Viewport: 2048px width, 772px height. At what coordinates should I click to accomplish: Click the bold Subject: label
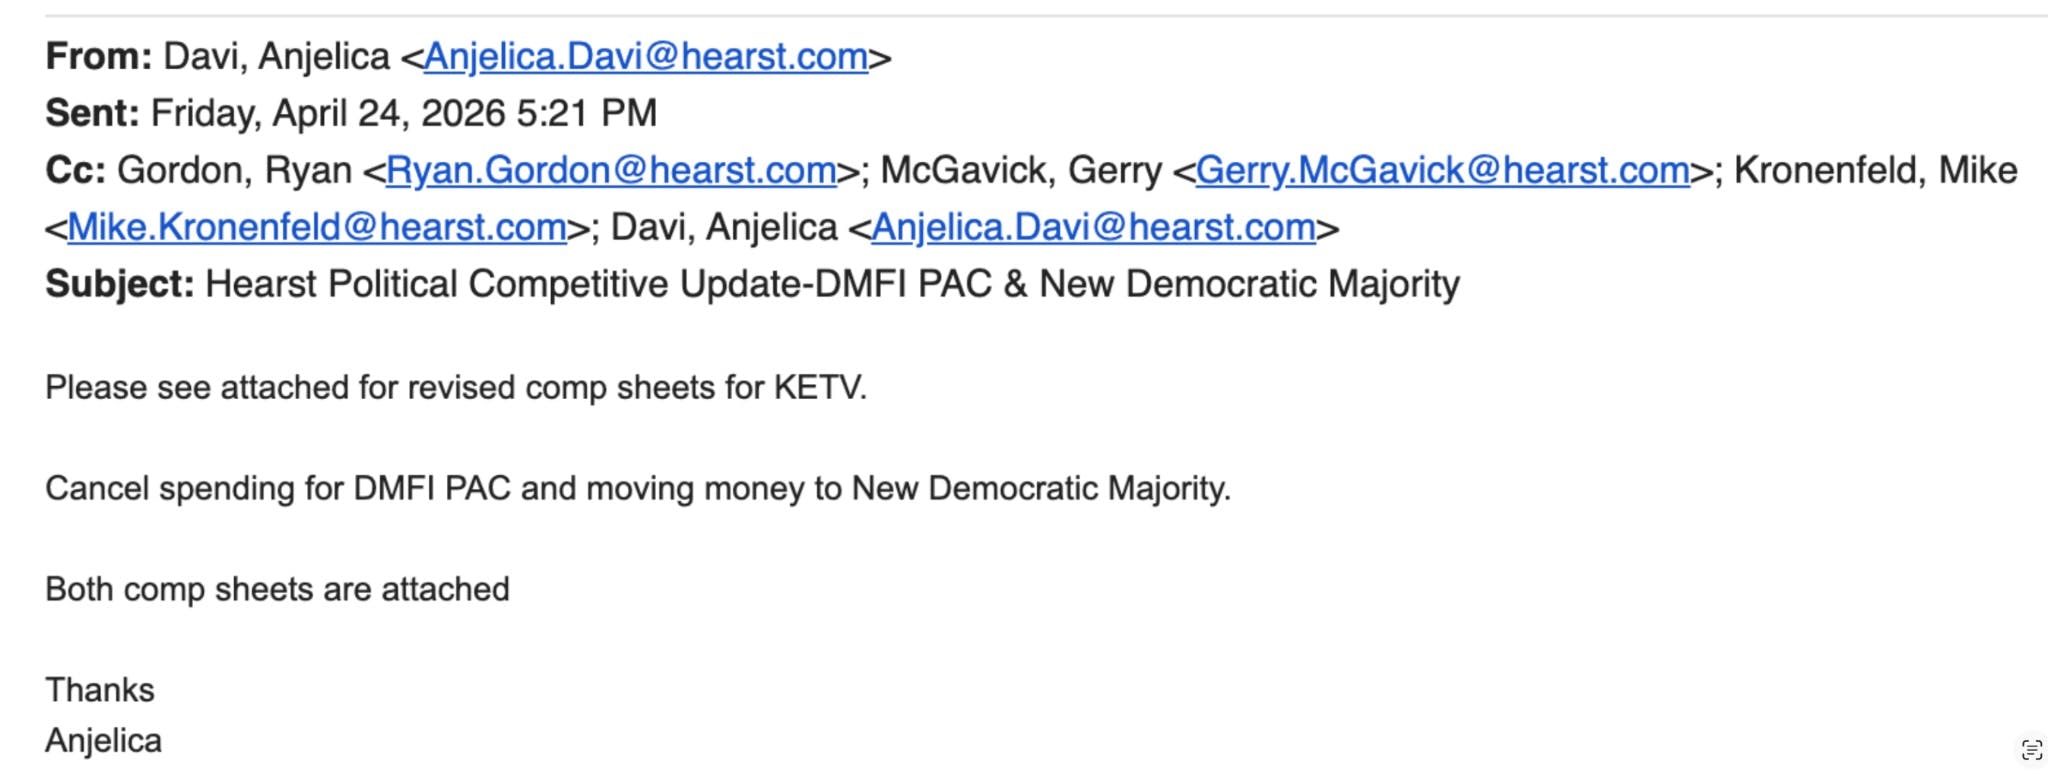[x=119, y=285]
